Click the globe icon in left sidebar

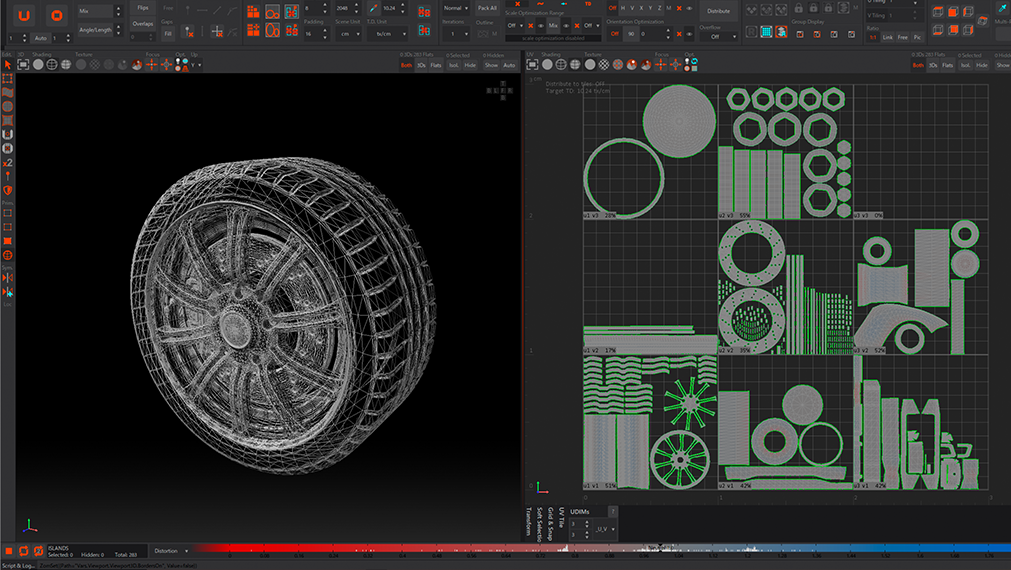(x=8, y=255)
